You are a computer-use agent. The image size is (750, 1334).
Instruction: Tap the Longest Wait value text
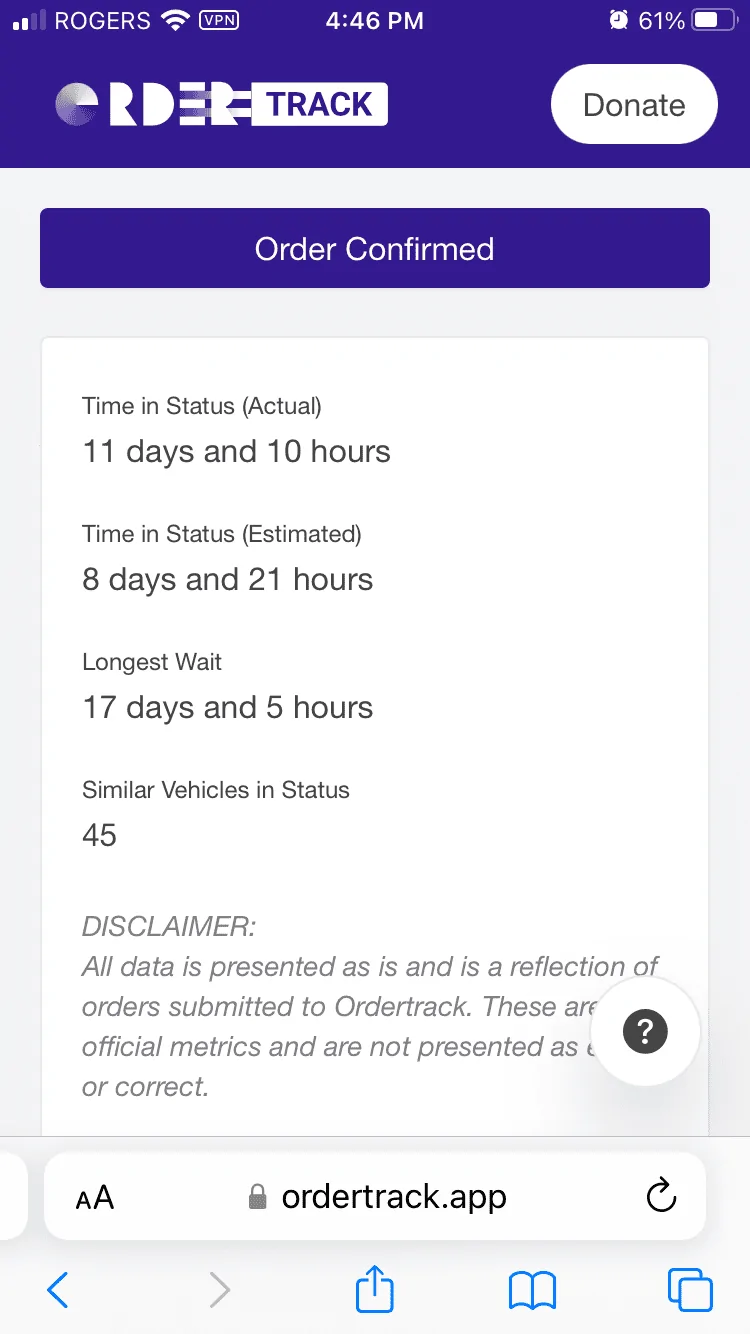pos(227,707)
